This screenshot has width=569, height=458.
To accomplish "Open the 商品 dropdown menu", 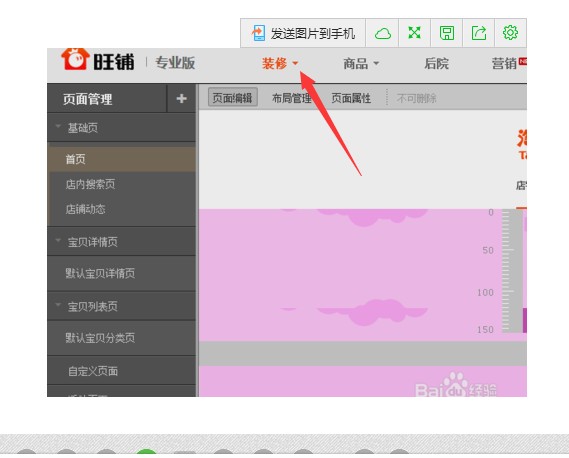I will click(x=361, y=64).
